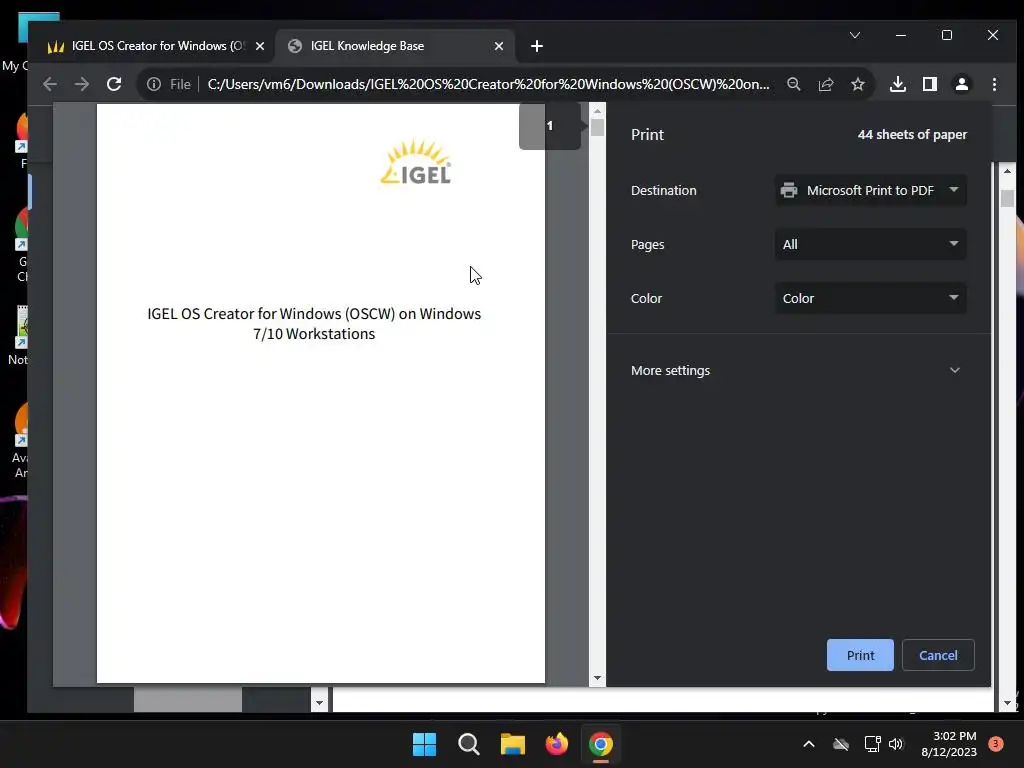
Task: Open File Explorer from taskbar
Action: (x=513, y=744)
